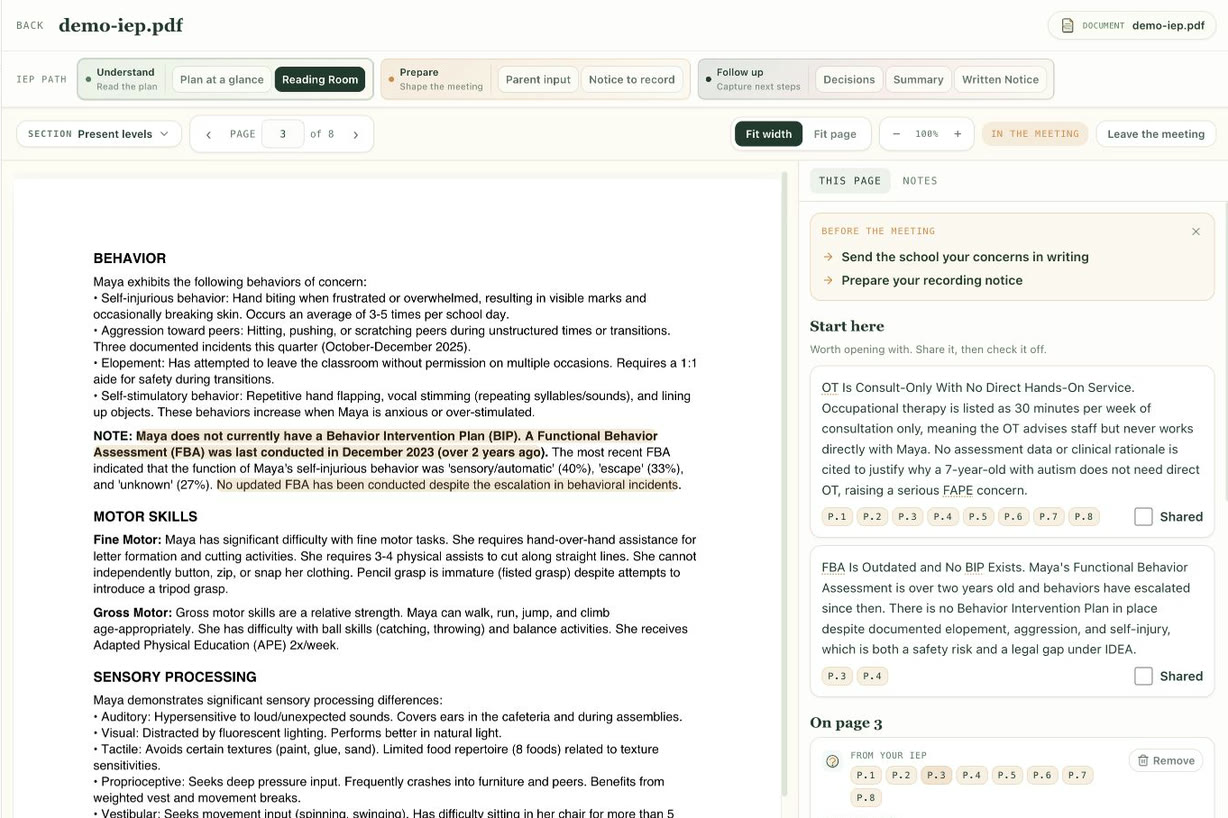Click the In the Meeting status badge
1228x818 pixels.
coord(1035,134)
